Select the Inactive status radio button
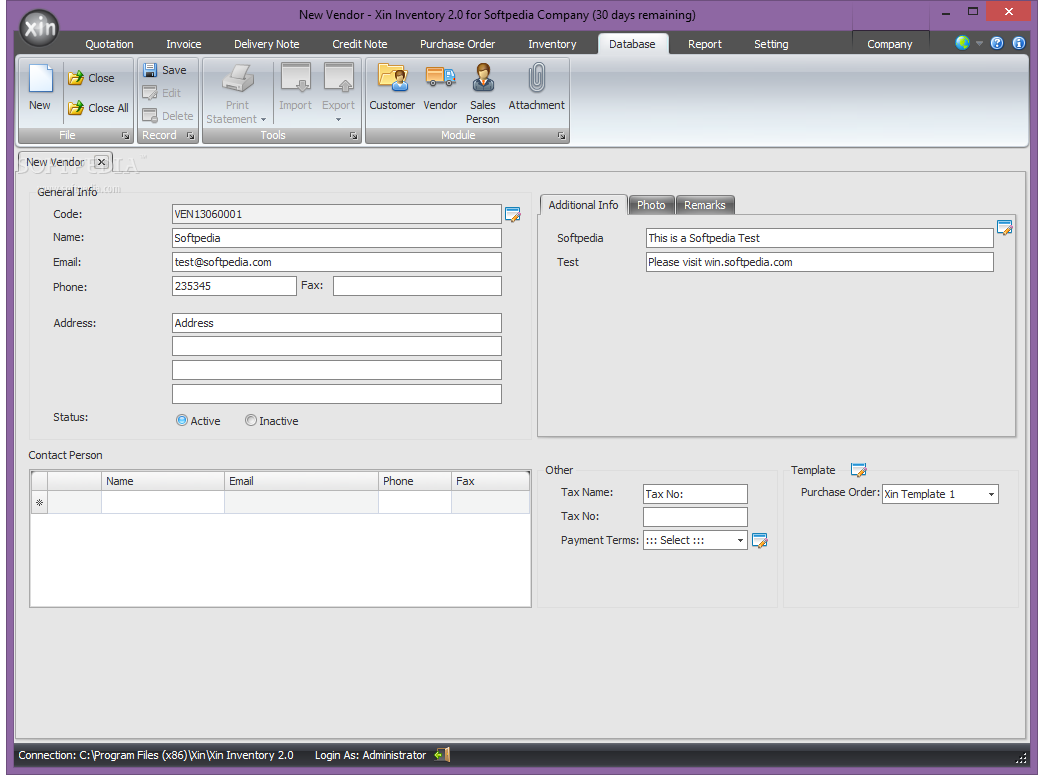 pyautogui.click(x=250, y=420)
